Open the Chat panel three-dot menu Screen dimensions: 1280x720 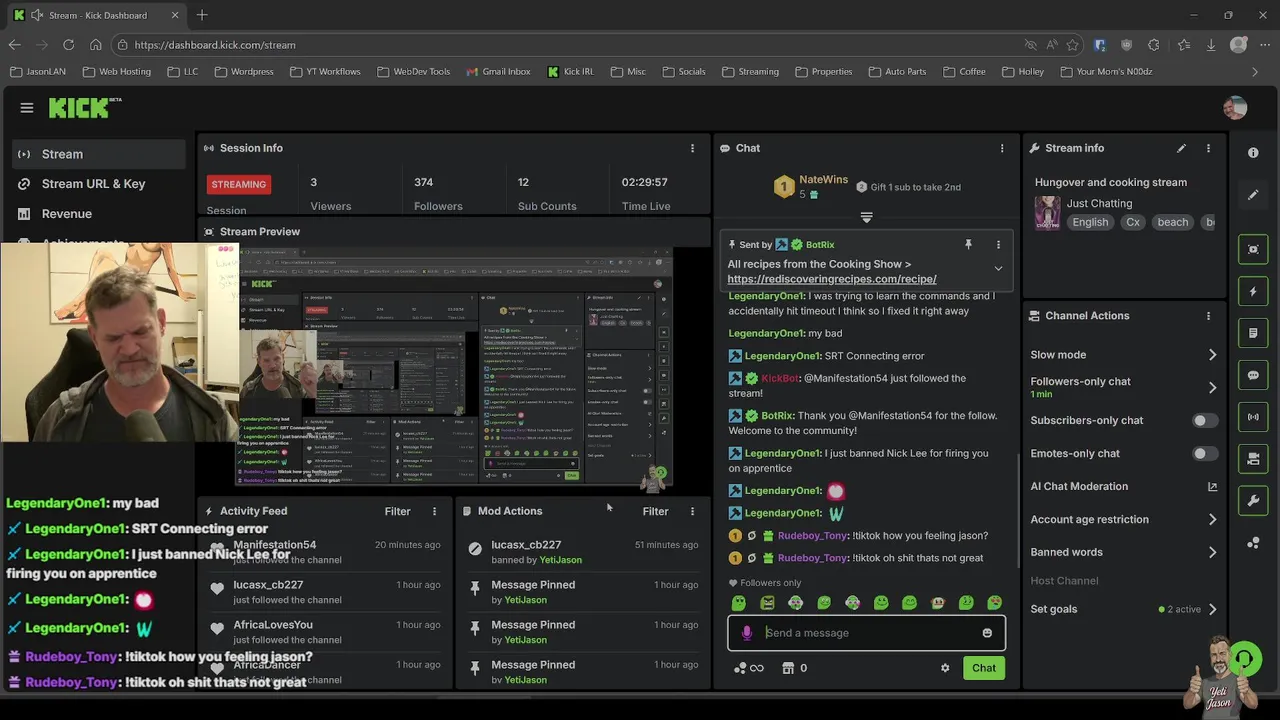1002,148
